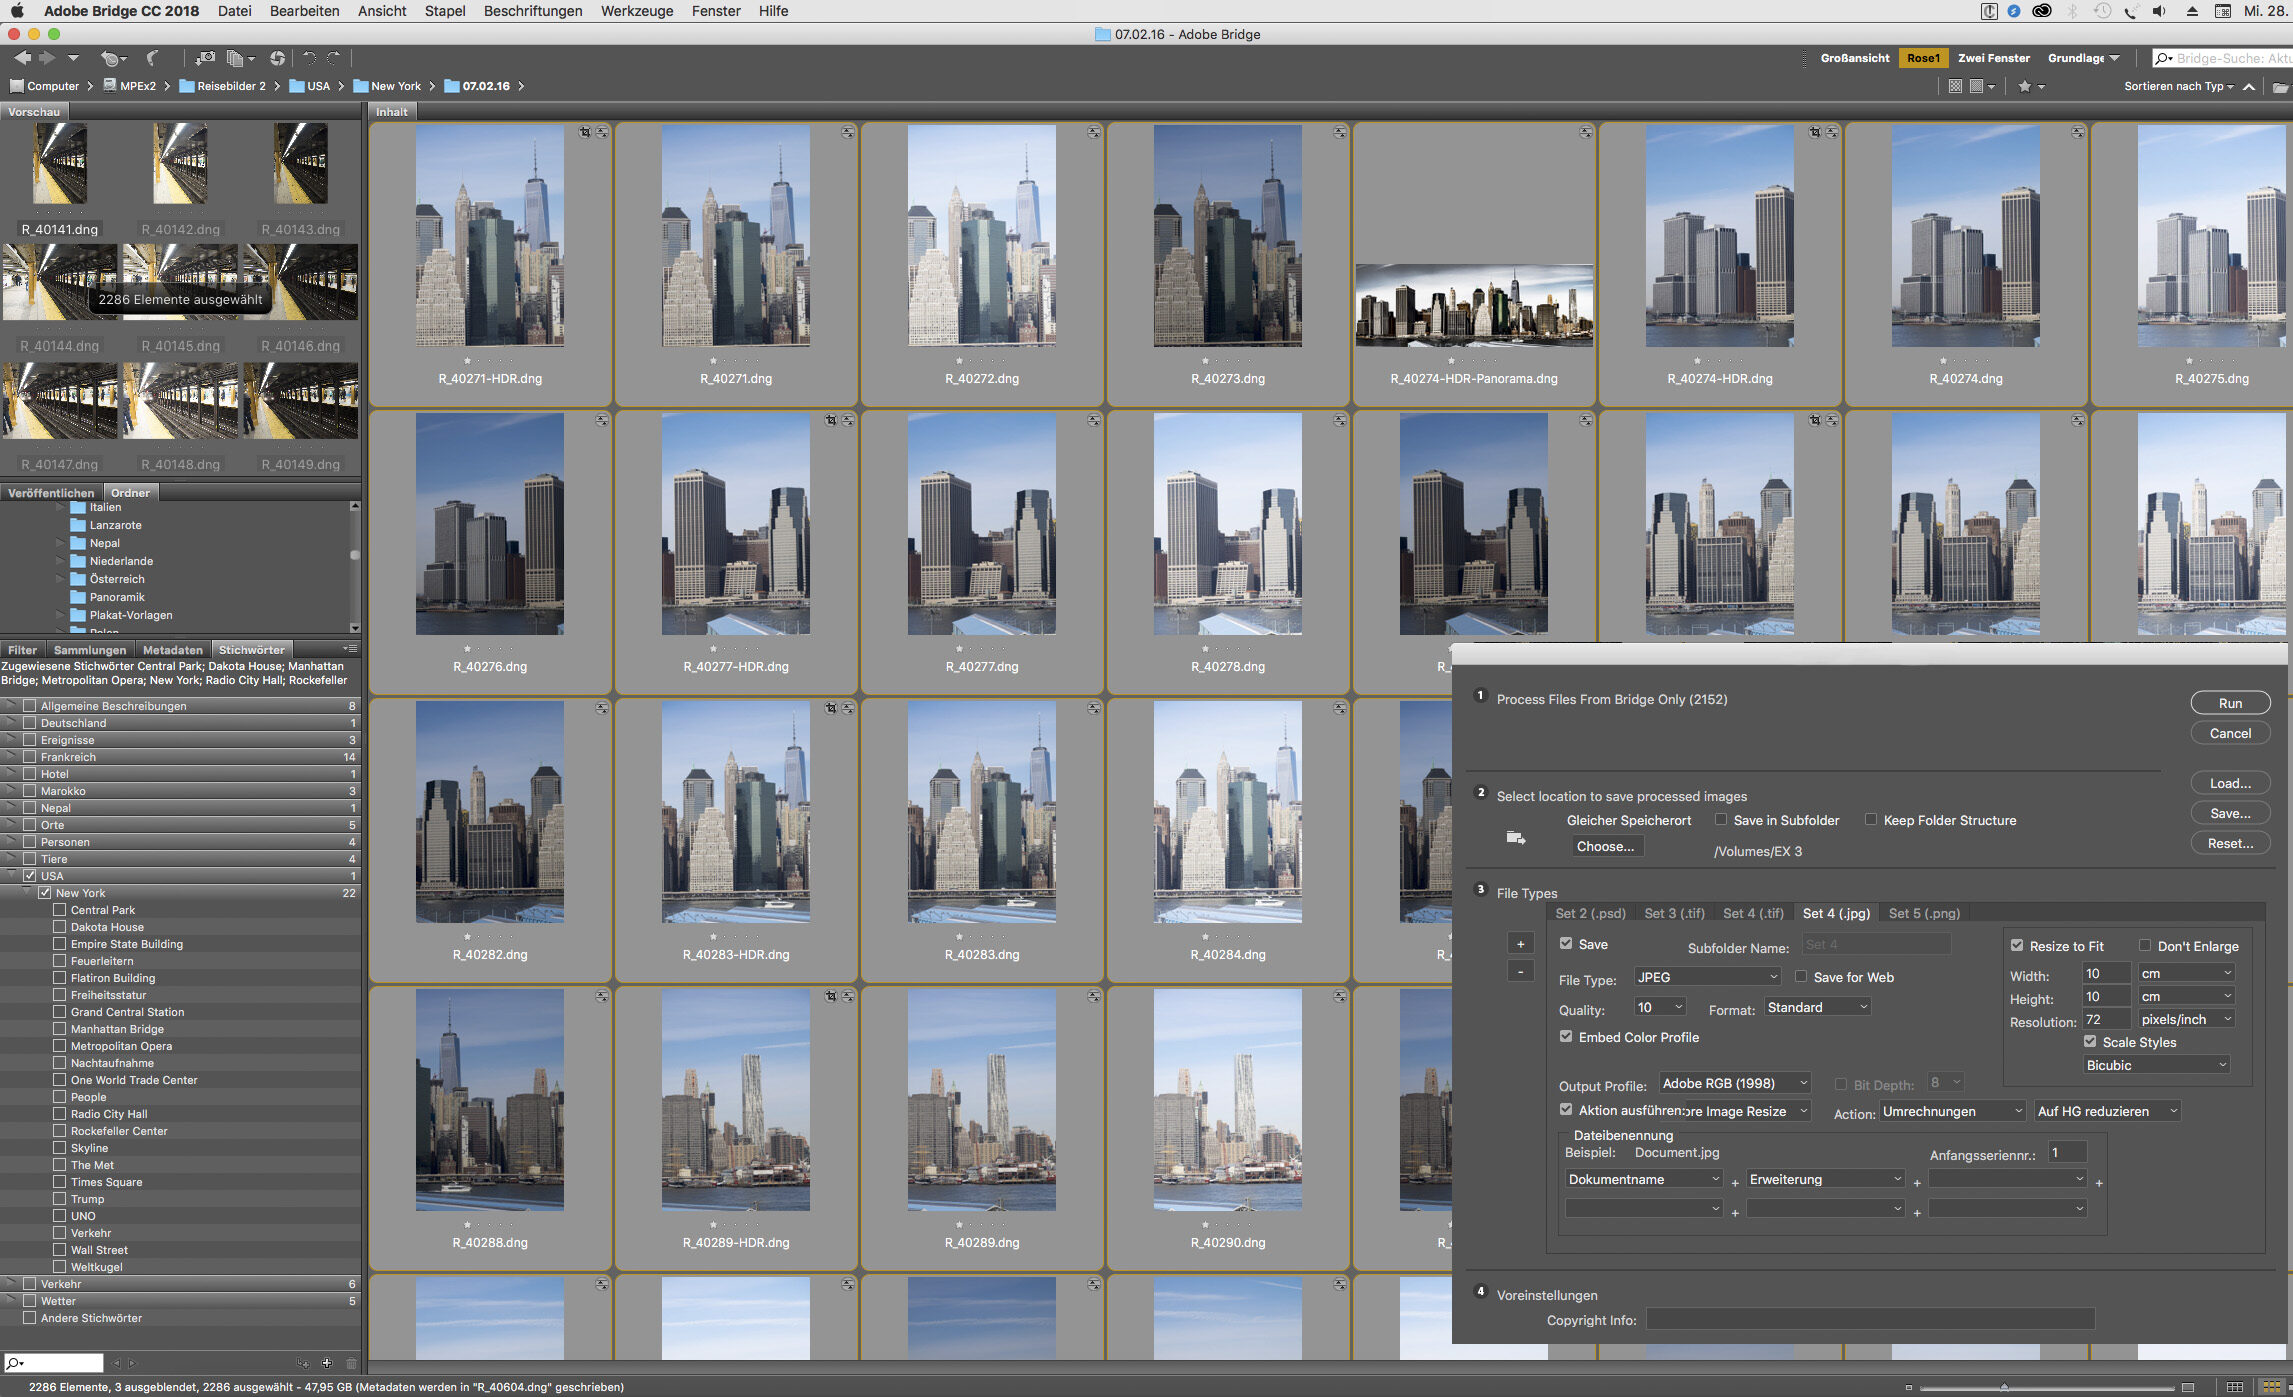2293x1397 pixels.
Task: Click Save... settings button
Action: click(x=2230, y=813)
